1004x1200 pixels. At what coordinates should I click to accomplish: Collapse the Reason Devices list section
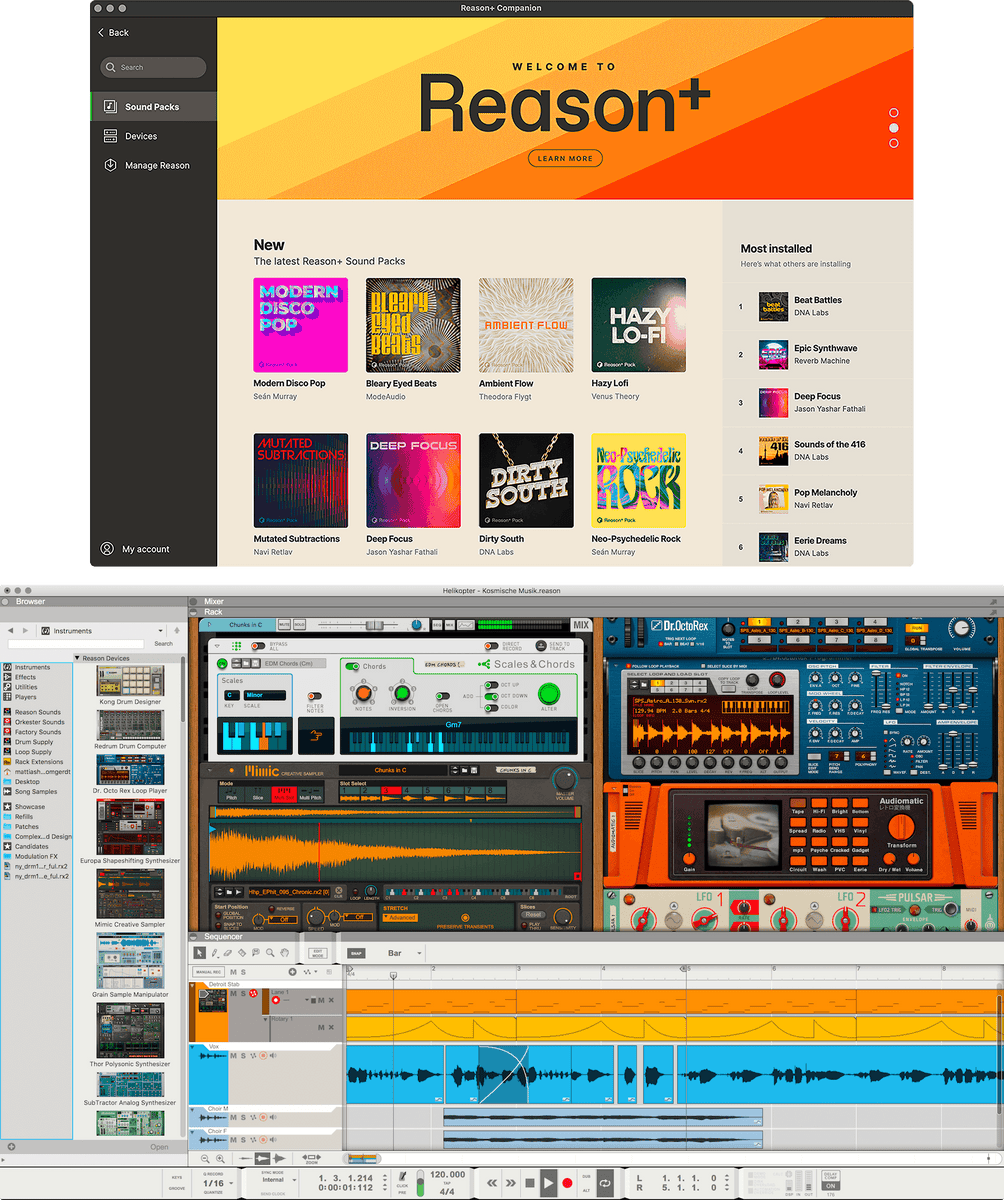pos(78,658)
